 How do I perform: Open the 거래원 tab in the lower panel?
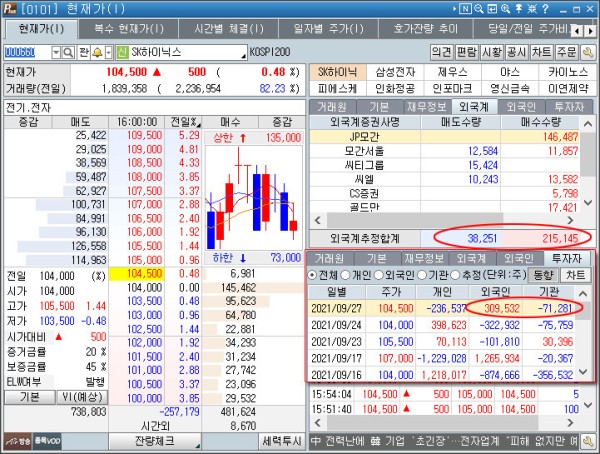click(x=329, y=258)
